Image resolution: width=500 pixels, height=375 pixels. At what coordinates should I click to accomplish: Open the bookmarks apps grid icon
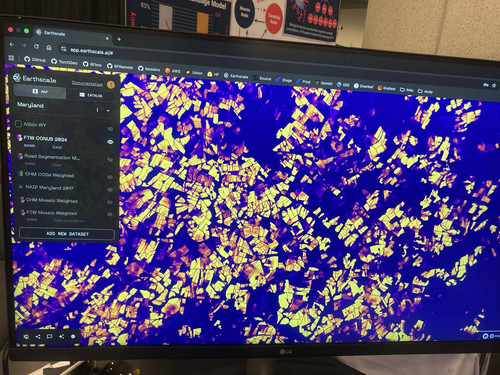[11, 58]
